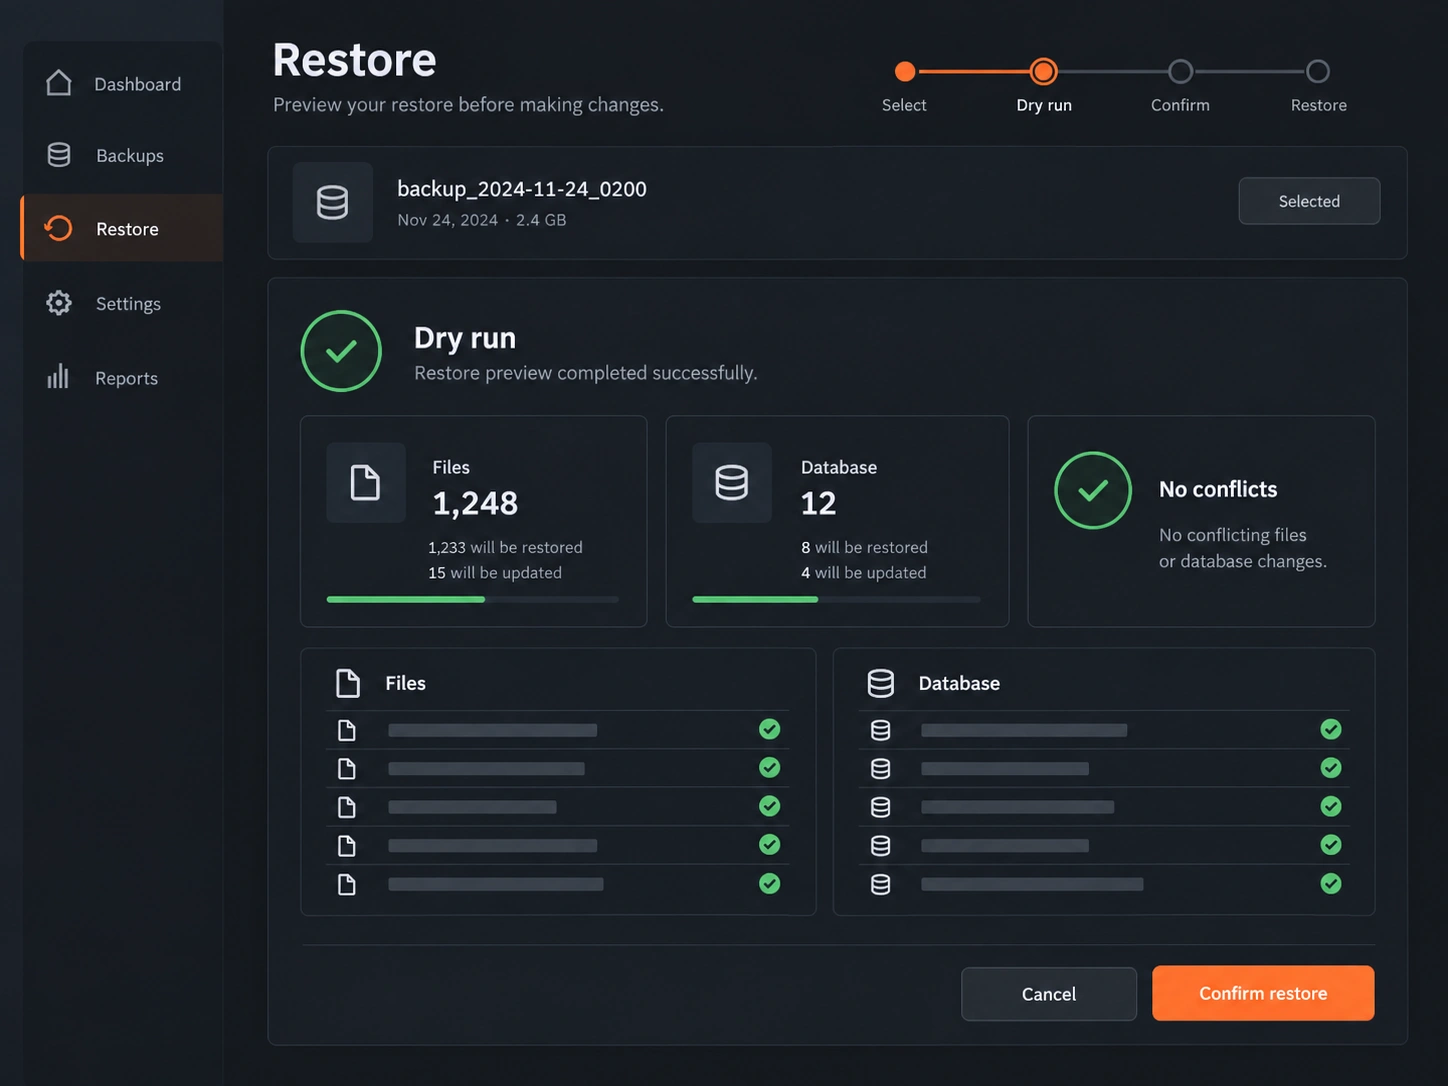The image size is (1448, 1086).
Task: Jump to the Confirm step in the stepper
Action: (1181, 71)
